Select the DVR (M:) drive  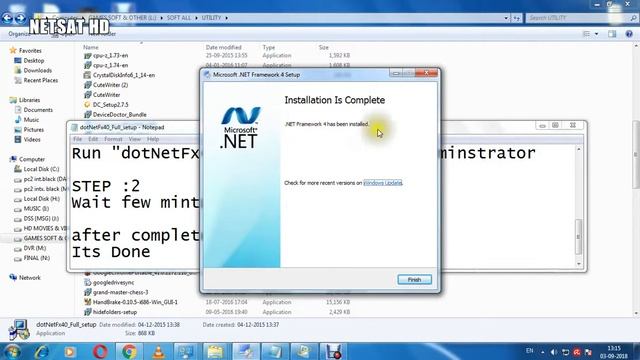[x=35, y=248]
